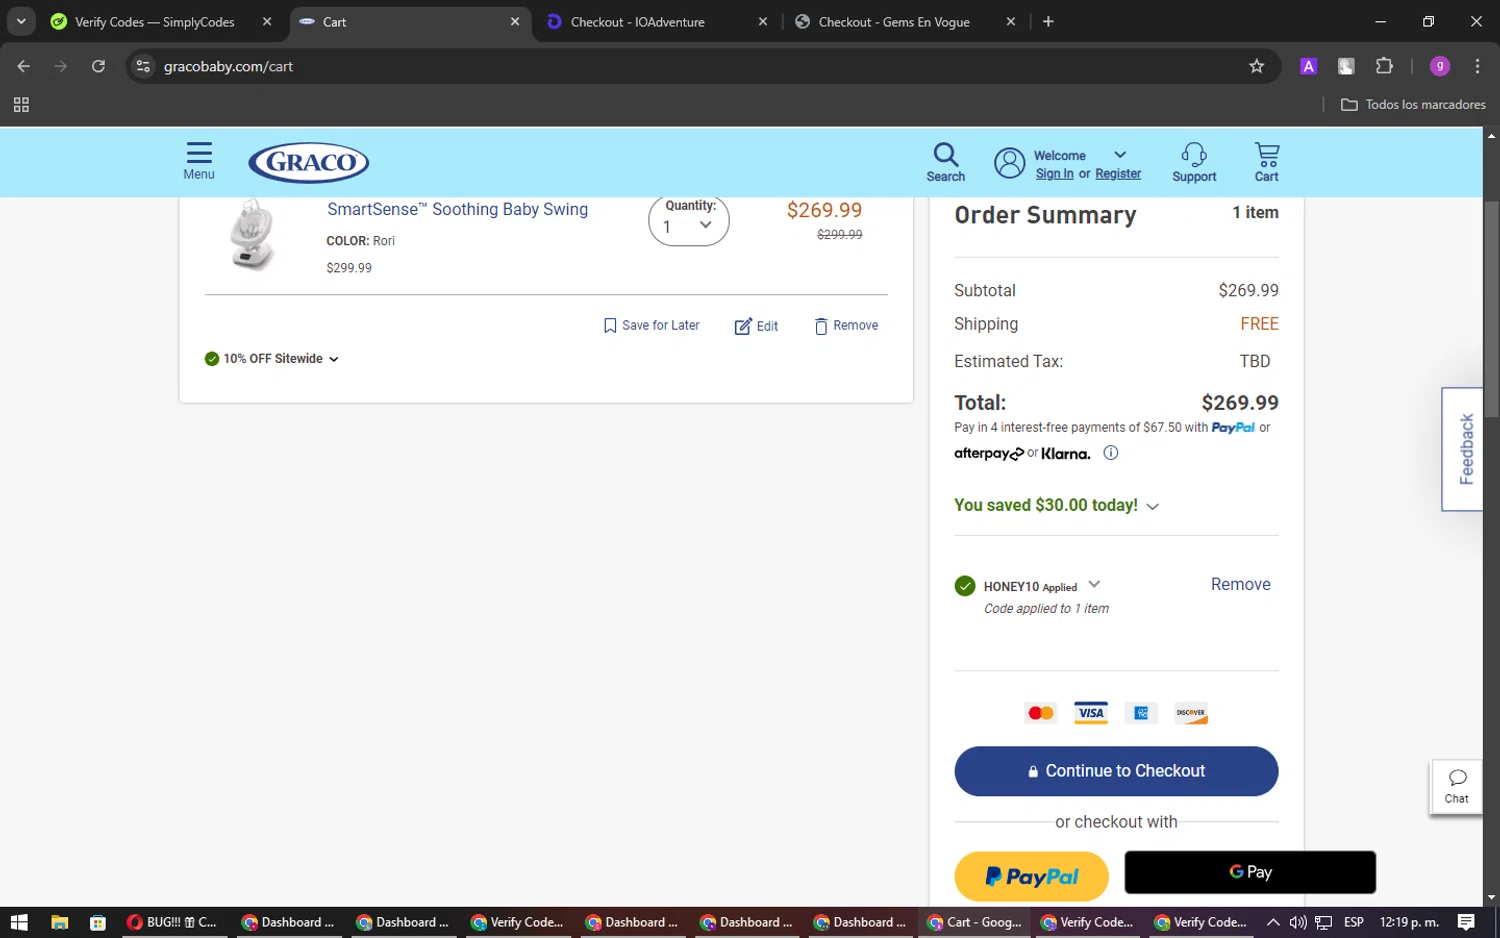Open the Cart - Google Chrome taskbar window
This screenshot has height=938, width=1500.
975,922
